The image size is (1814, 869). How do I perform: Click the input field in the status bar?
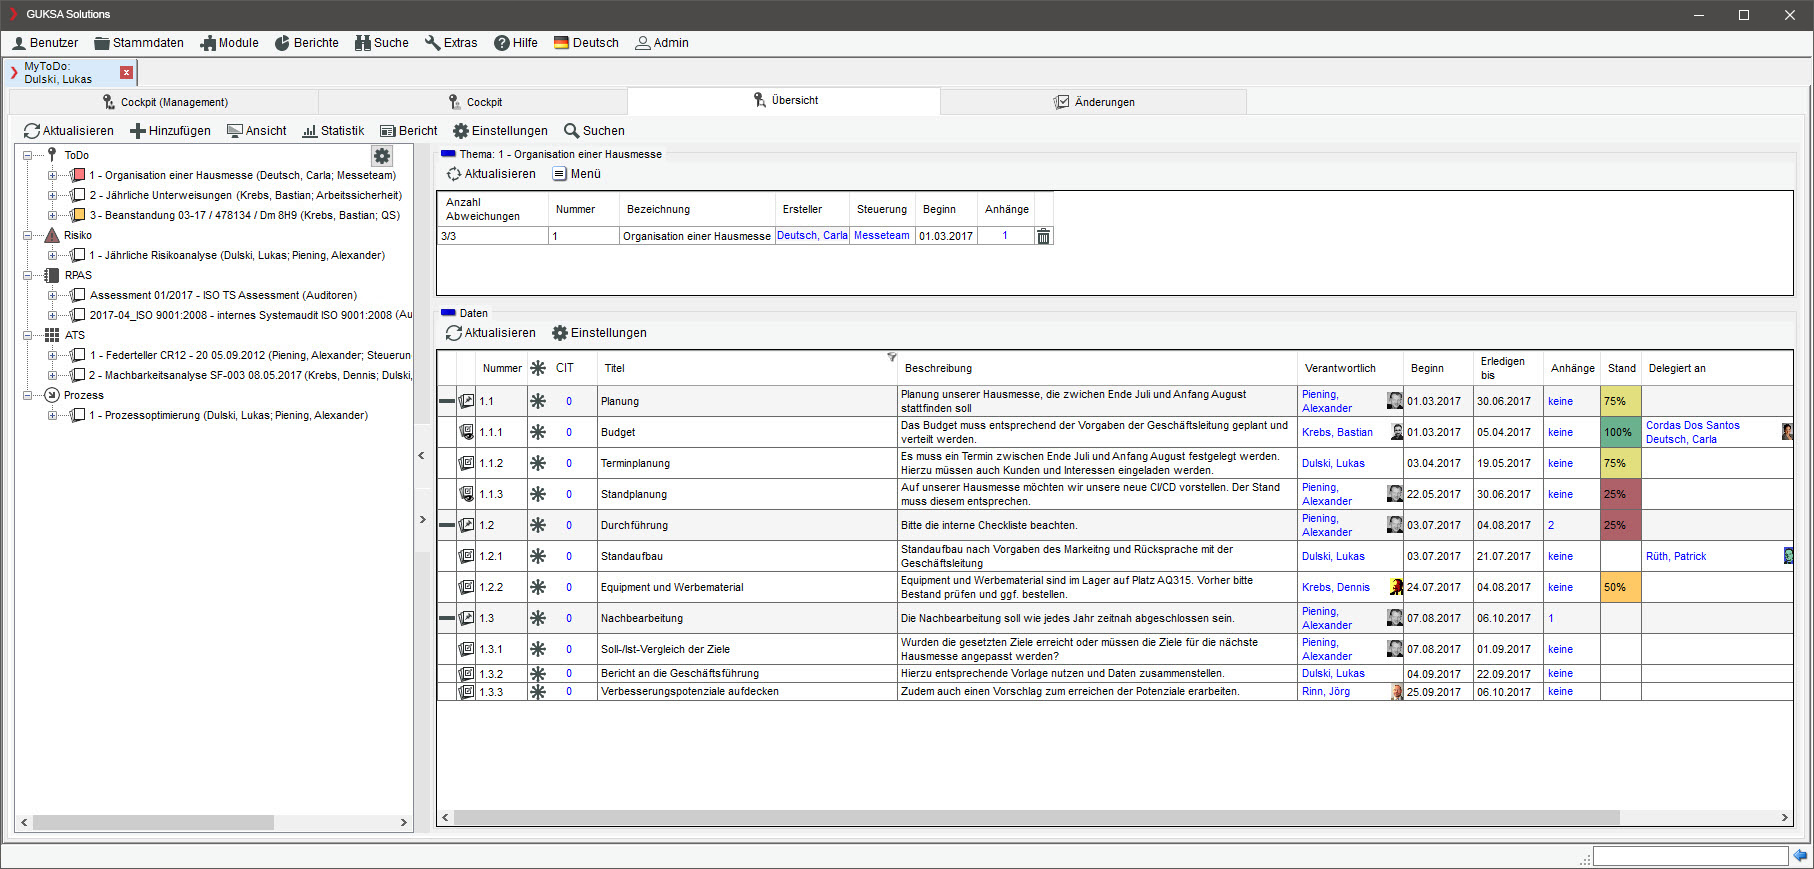pos(1689,856)
